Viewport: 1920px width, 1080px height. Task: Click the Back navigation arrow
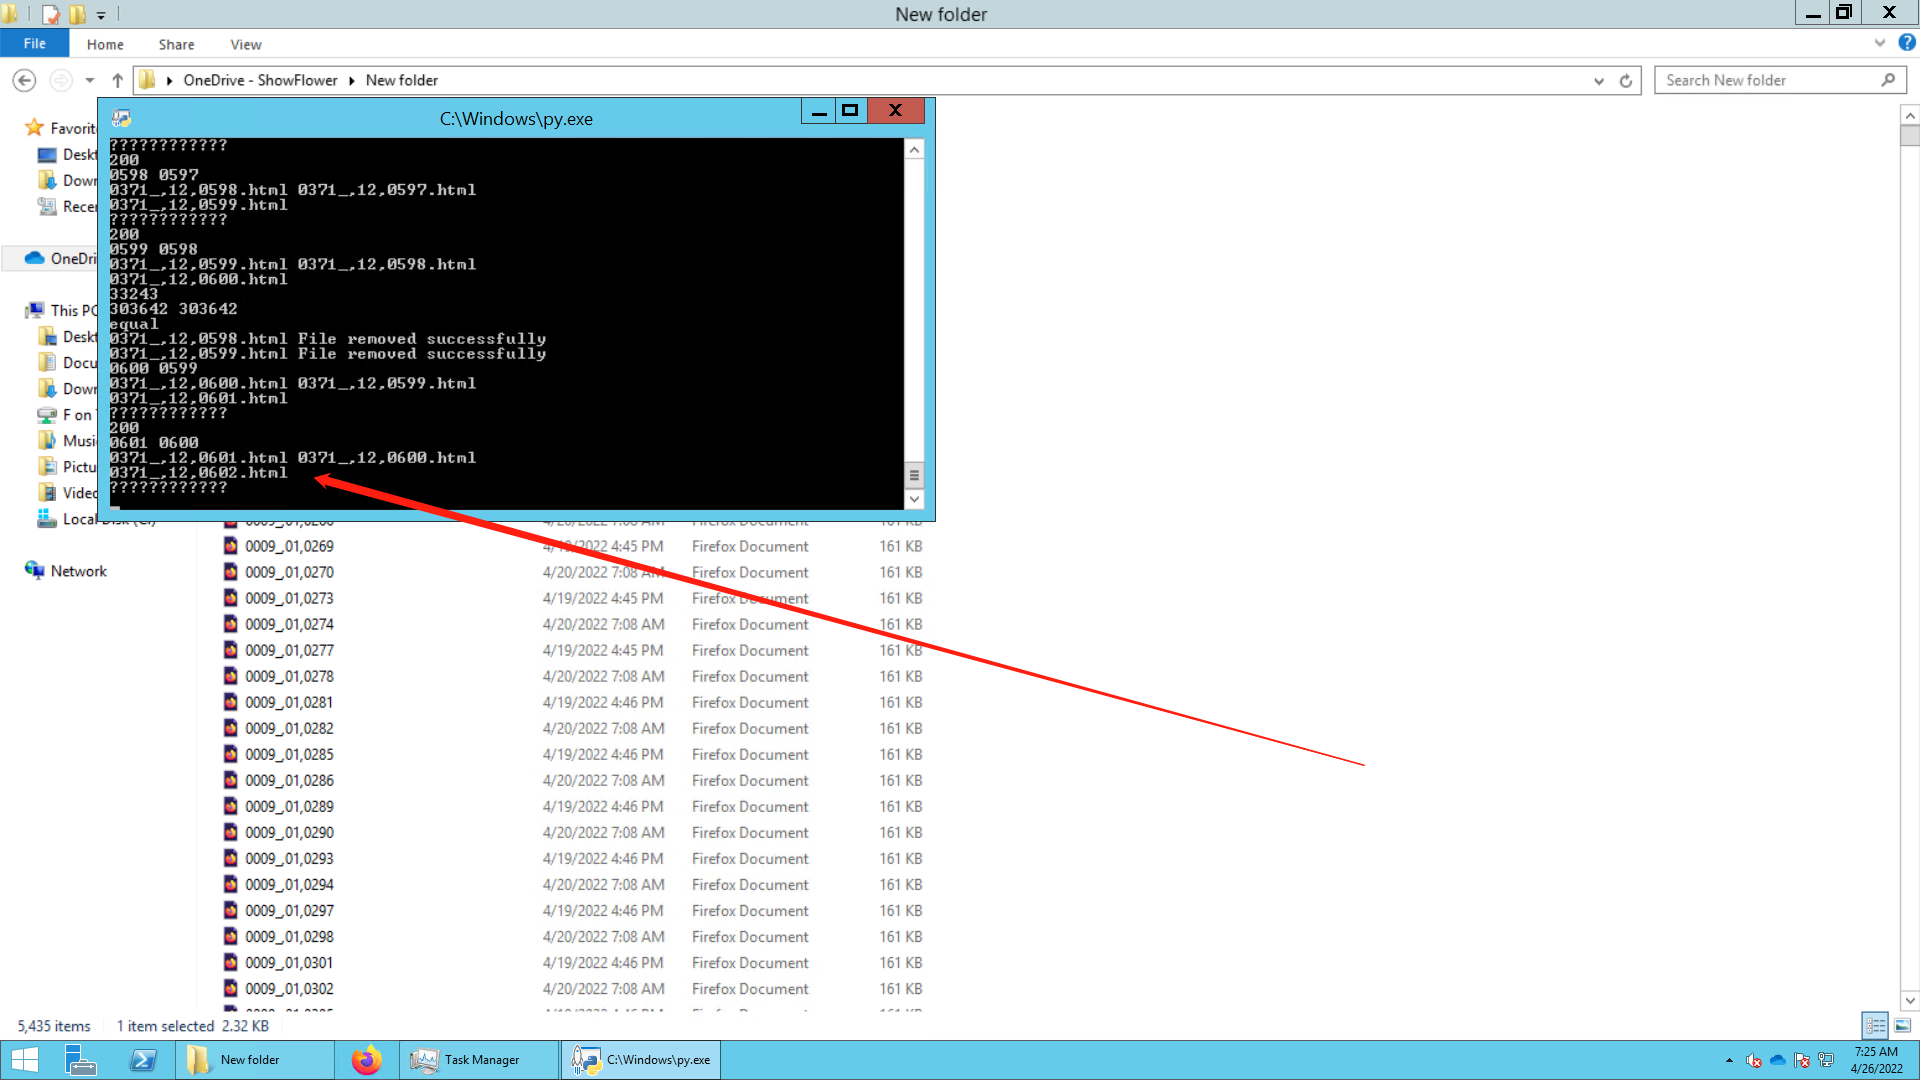coord(25,80)
